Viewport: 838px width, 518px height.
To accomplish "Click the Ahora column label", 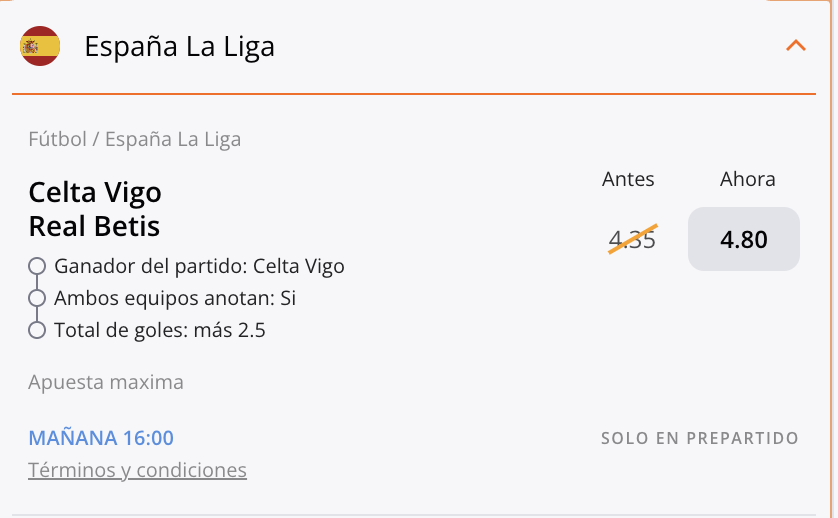I will point(747,179).
